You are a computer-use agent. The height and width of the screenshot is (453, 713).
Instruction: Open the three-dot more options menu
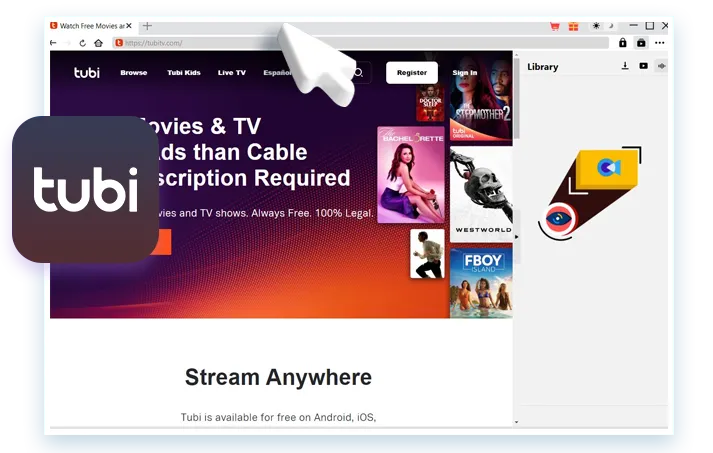pos(660,43)
